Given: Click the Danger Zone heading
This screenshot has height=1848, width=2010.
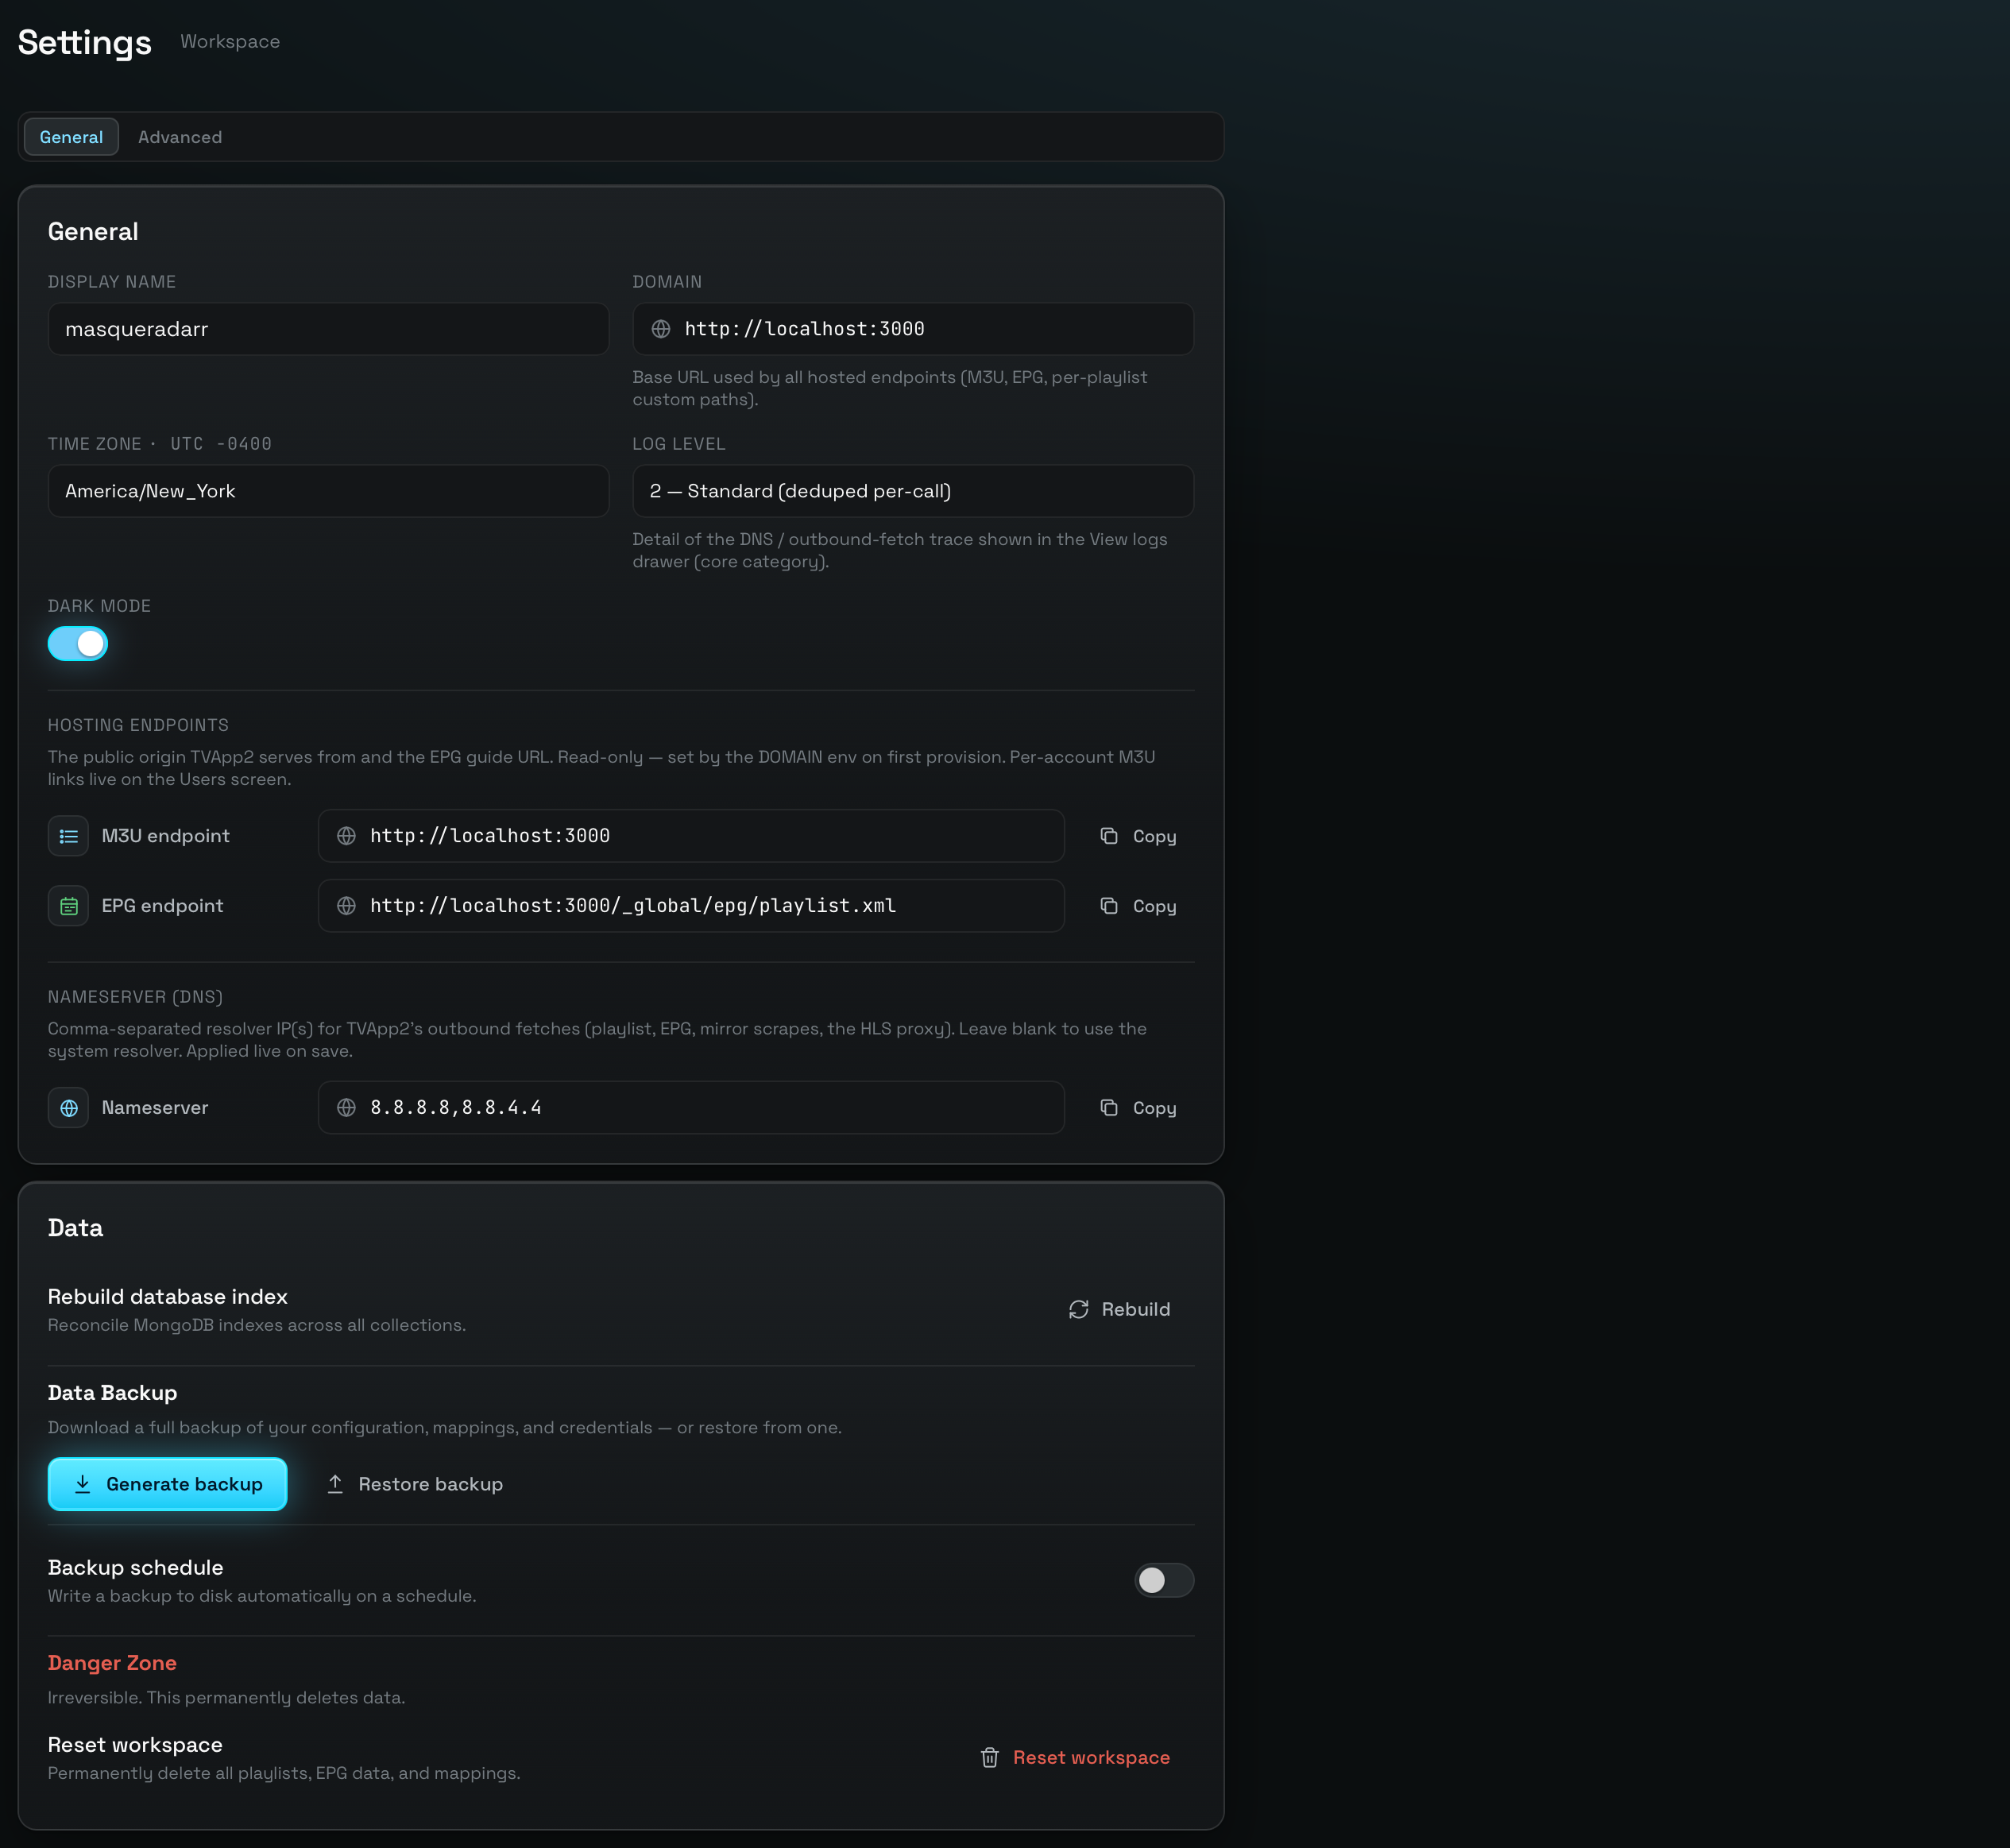Looking at the screenshot, I should 112,1663.
